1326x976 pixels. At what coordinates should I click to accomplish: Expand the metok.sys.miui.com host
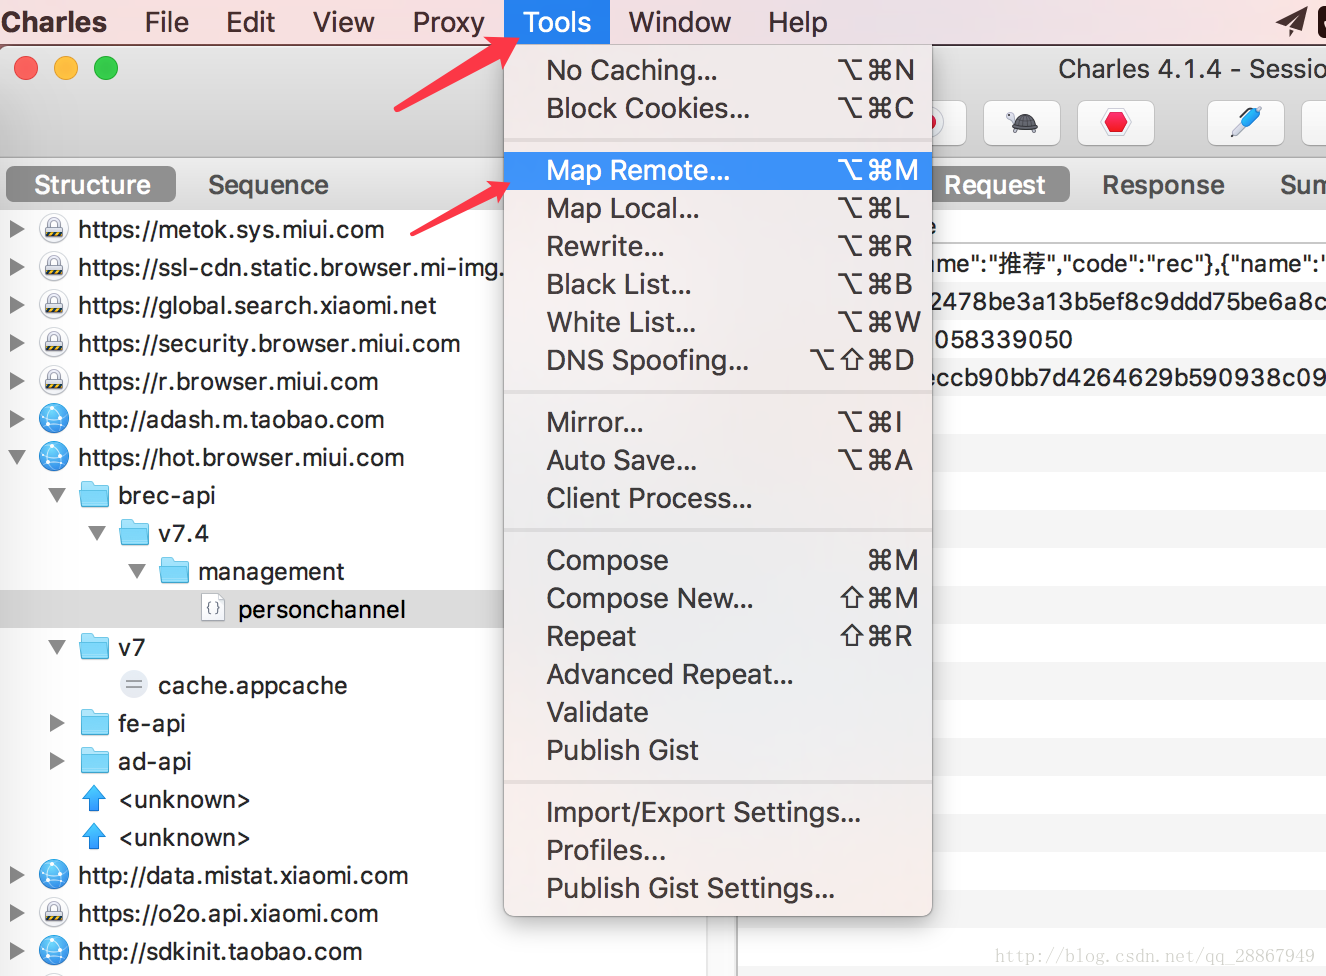(17, 229)
